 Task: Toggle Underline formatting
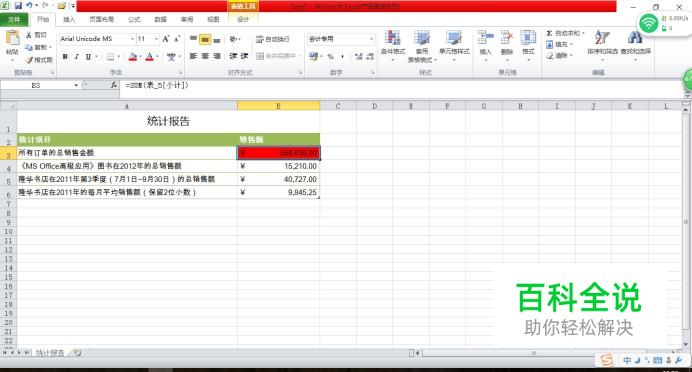[88, 56]
